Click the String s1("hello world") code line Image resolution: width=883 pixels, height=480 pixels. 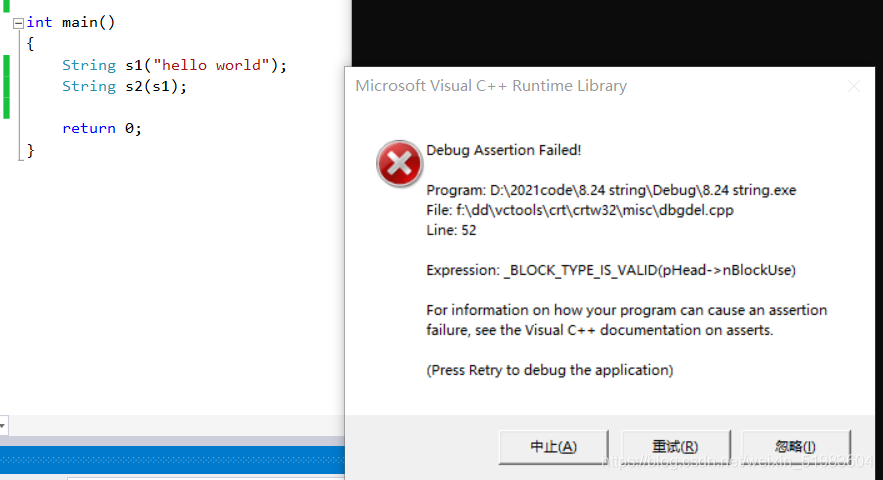pyautogui.click(x=174, y=65)
